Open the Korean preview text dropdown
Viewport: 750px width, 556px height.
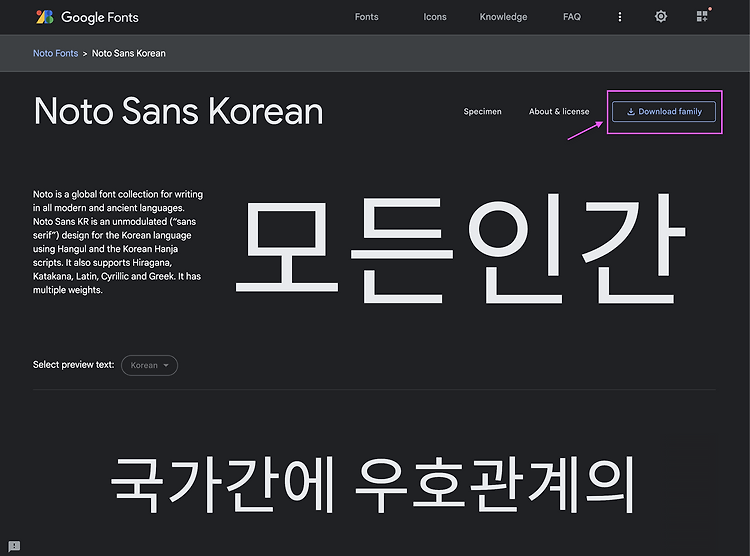click(x=149, y=365)
